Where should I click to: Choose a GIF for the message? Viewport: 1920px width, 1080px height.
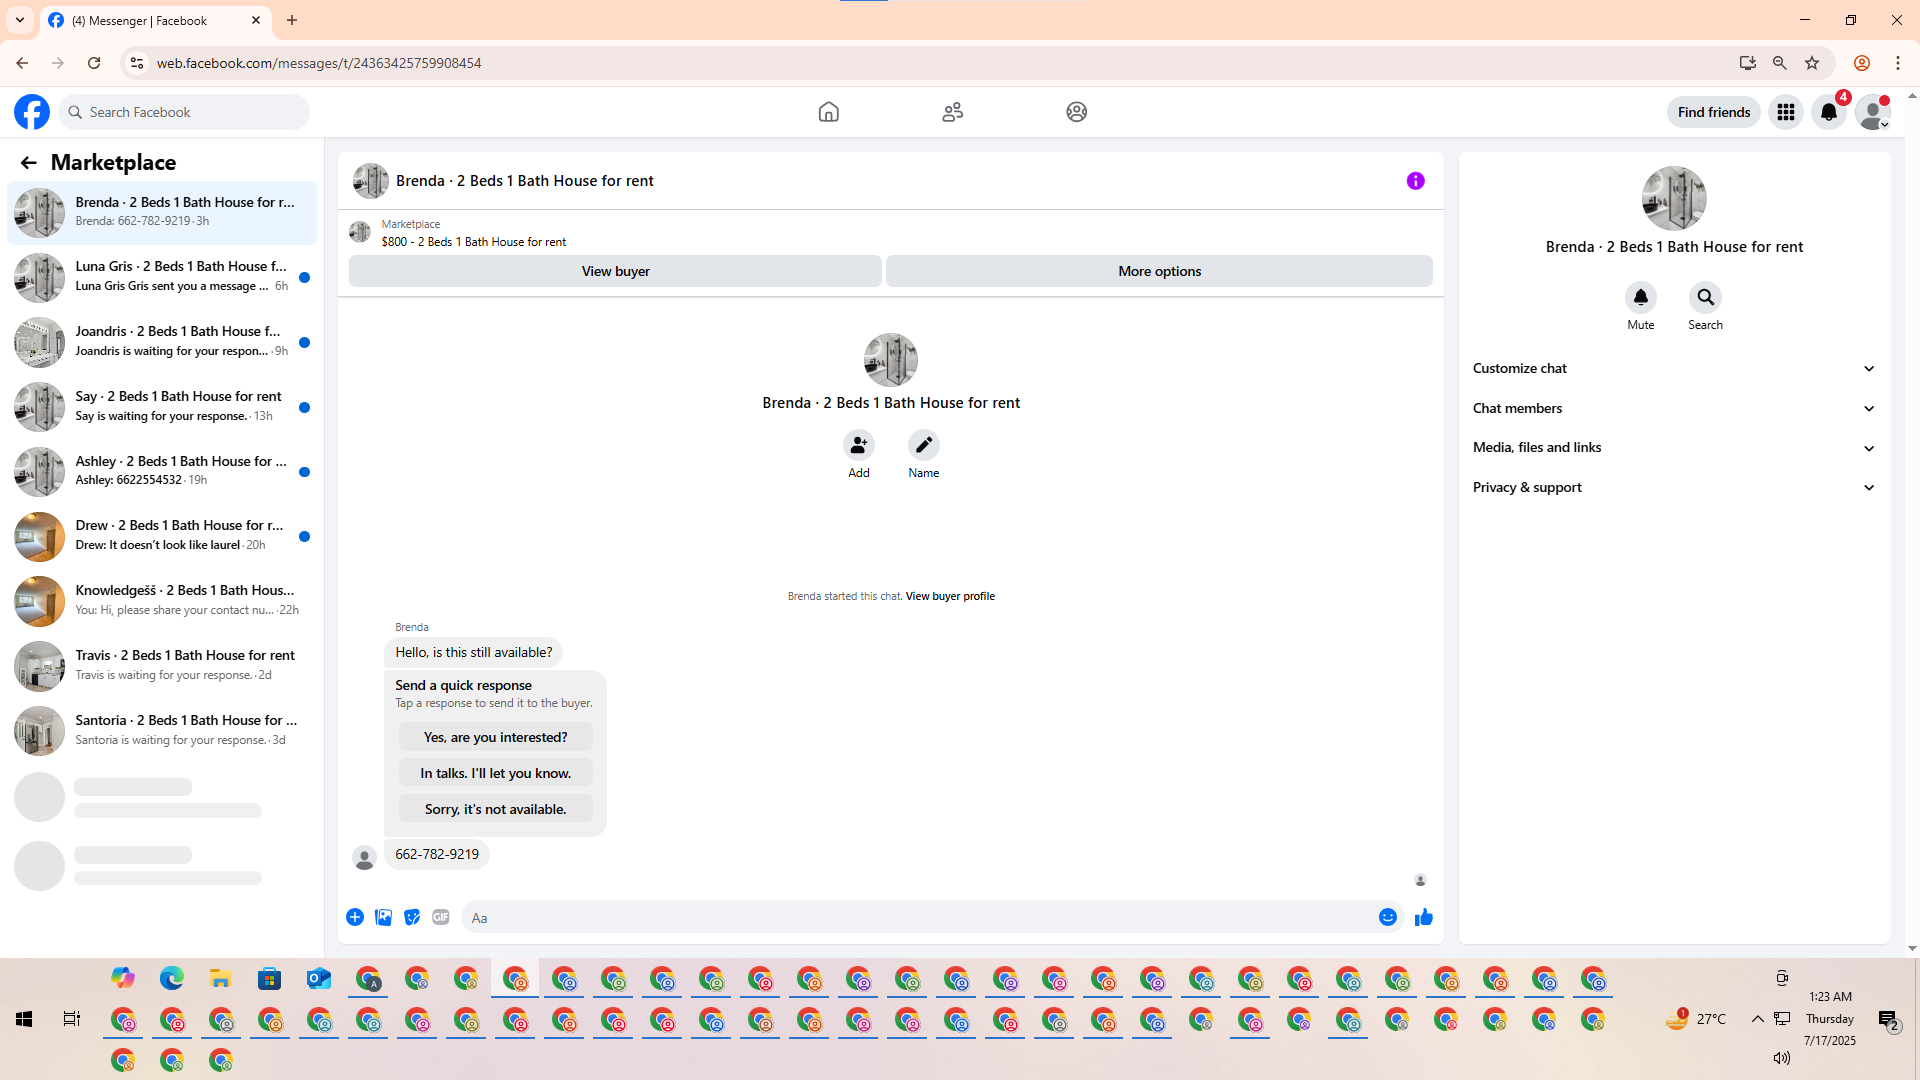pos(441,917)
